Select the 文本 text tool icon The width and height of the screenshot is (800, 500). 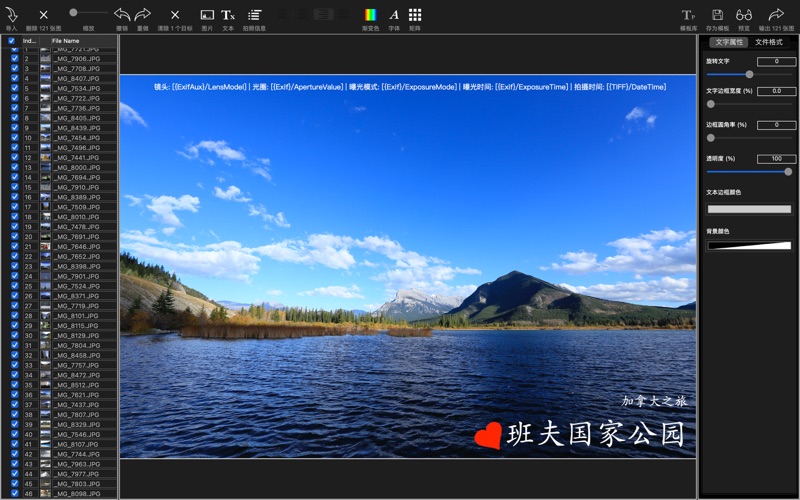coord(228,15)
